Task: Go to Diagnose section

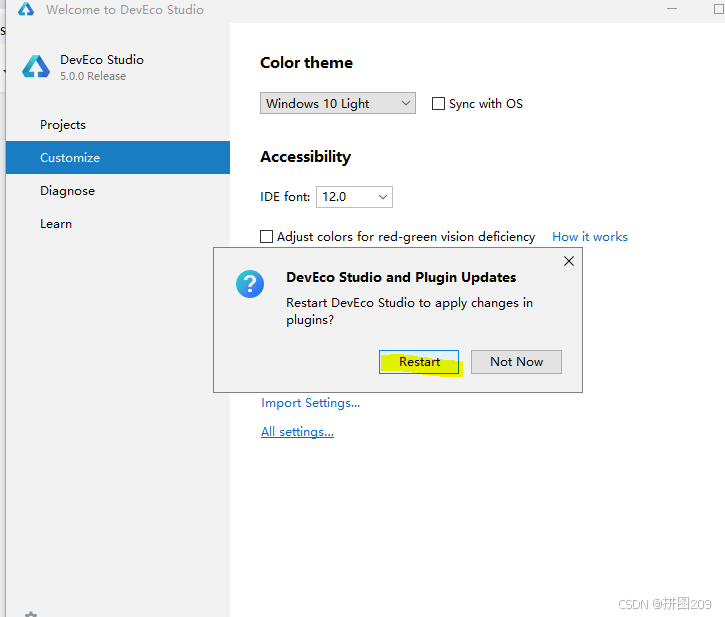Action: [x=118, y=191]
